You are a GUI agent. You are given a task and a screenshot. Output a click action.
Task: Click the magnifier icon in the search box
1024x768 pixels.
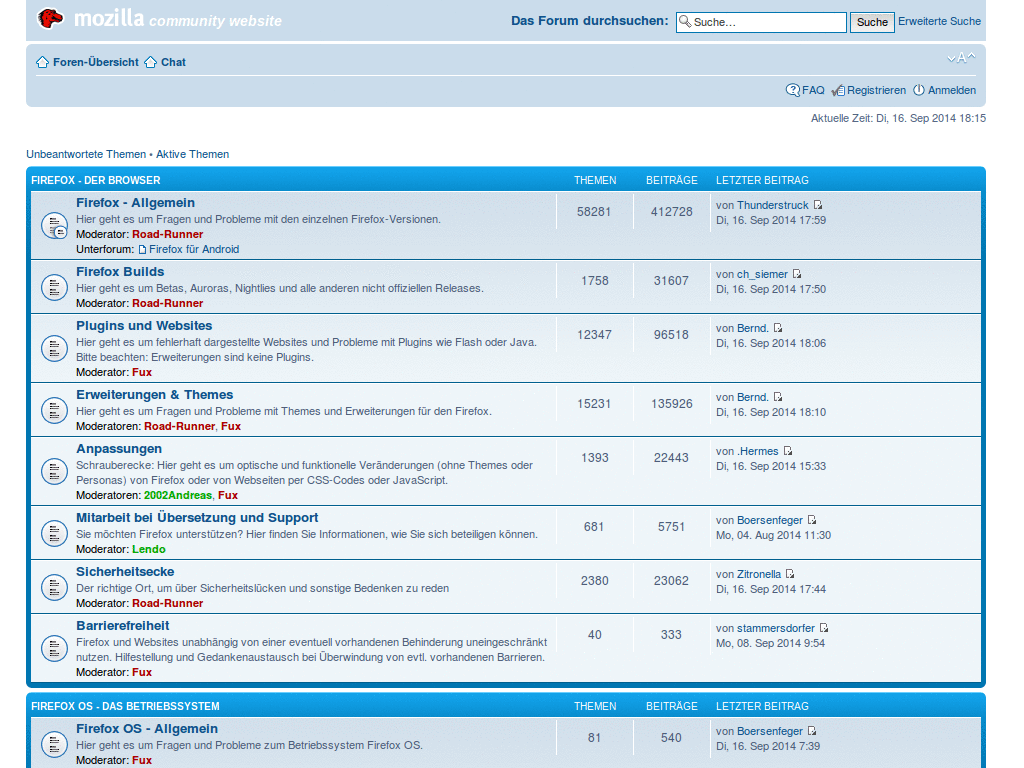point(685,21)
